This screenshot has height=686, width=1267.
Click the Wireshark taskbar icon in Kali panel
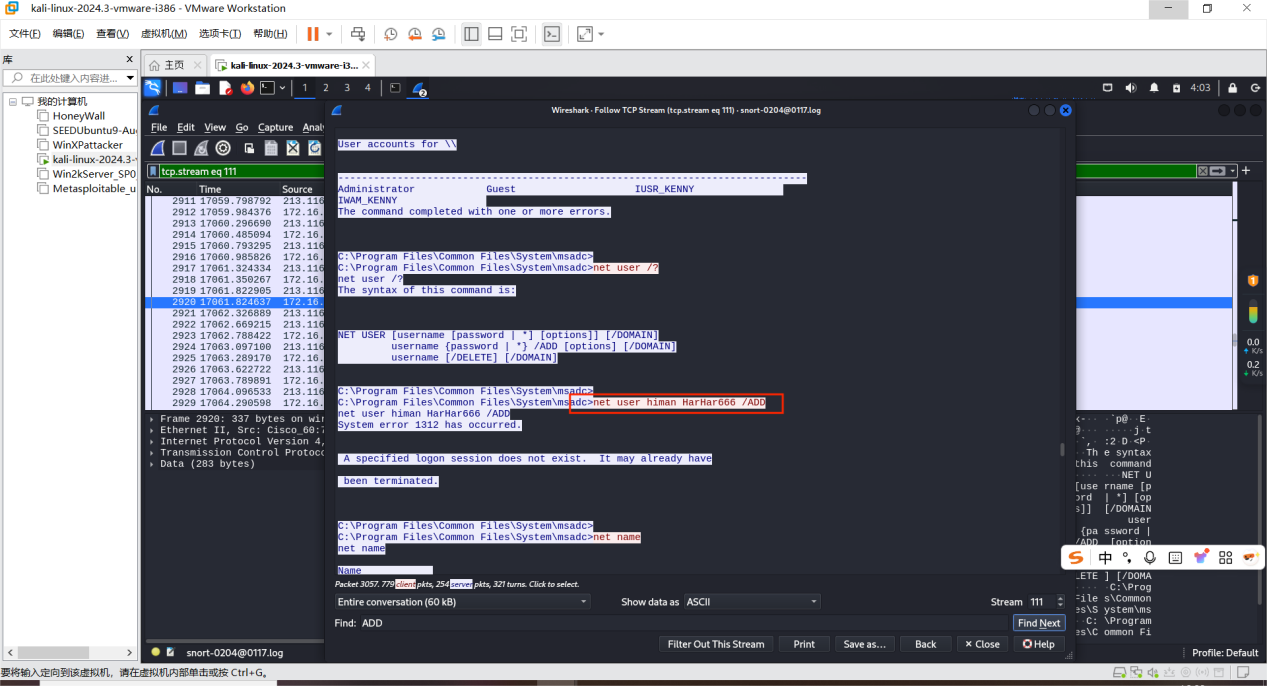(x=420, y=89)
